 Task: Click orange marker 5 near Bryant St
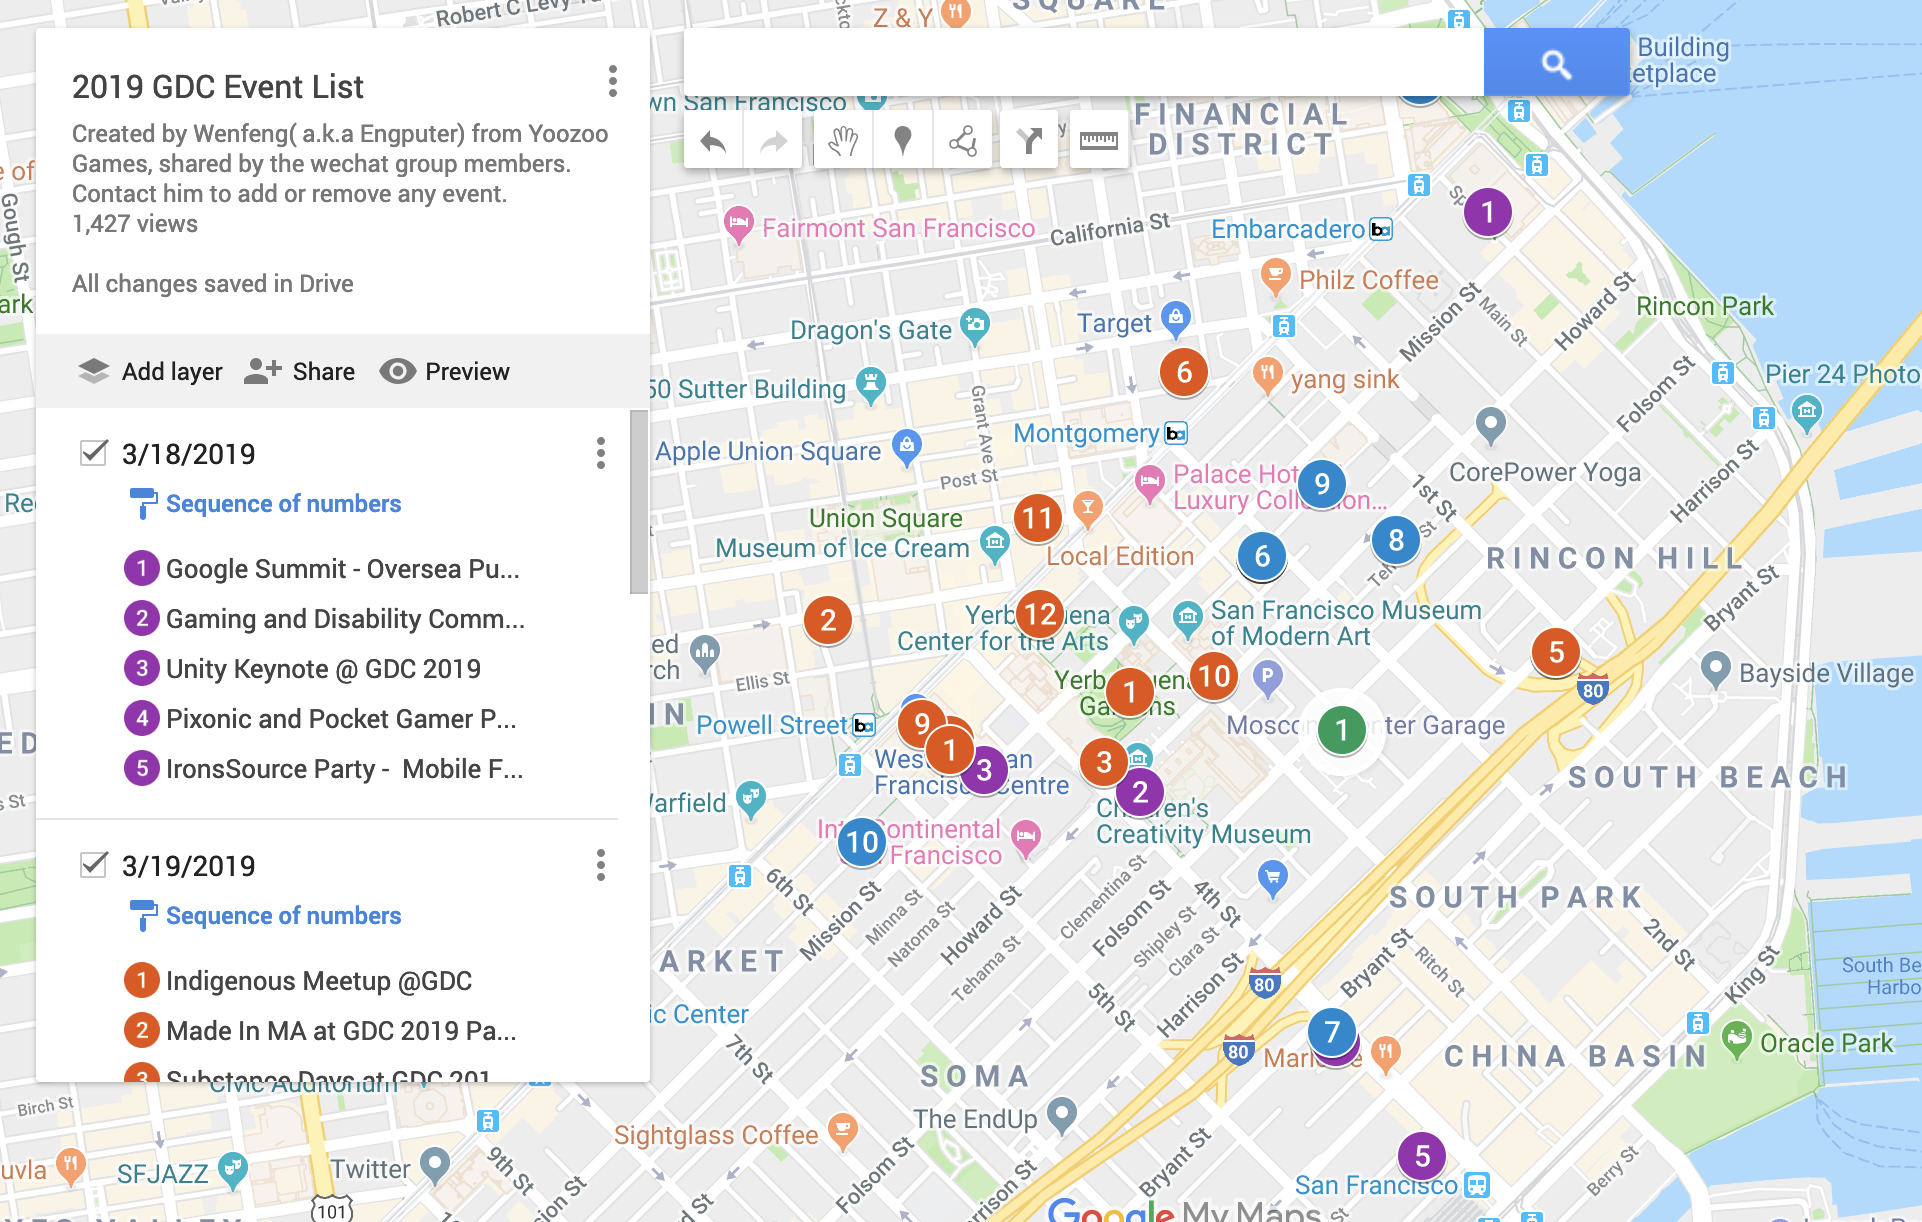(1556, 652)
